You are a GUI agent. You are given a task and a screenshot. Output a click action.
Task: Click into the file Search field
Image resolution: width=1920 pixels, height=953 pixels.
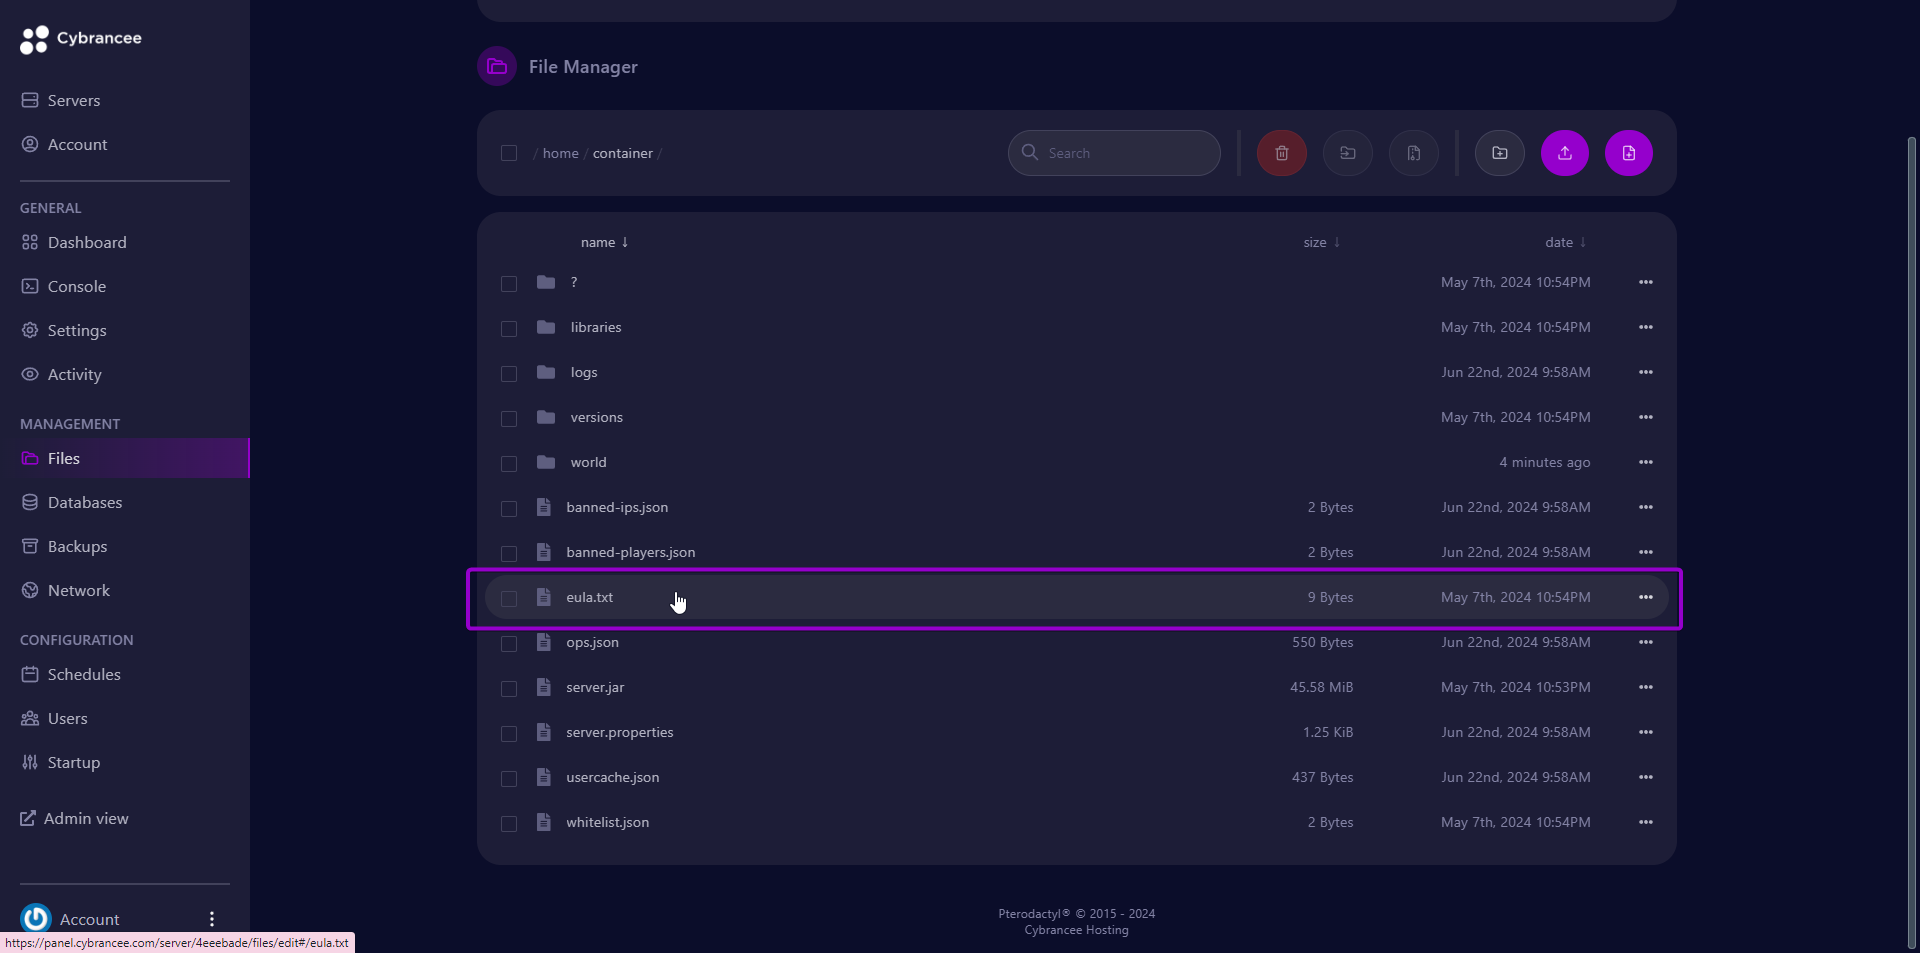tap(1125, 153)
